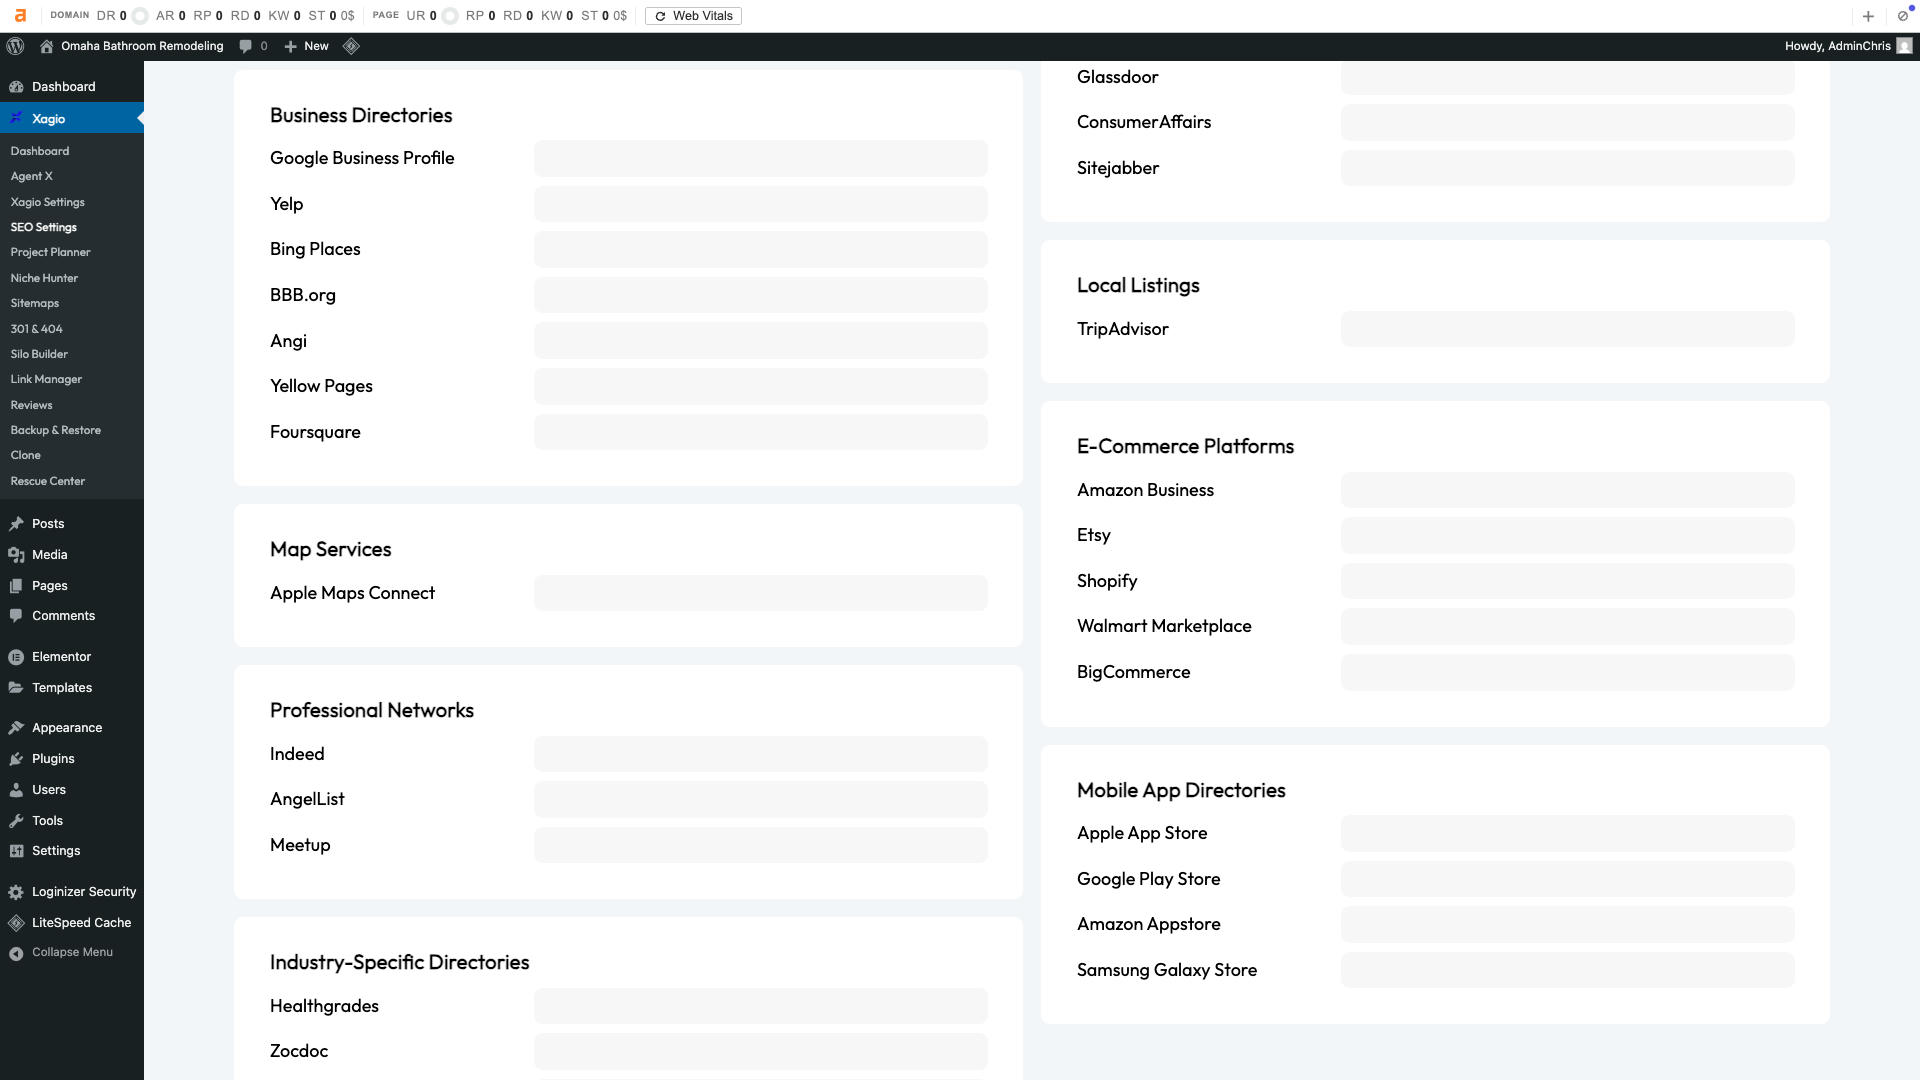Focus the Bing Places field
Image resolution: width=1920 pixels, height=1080 pixels.
click(760, 249)
